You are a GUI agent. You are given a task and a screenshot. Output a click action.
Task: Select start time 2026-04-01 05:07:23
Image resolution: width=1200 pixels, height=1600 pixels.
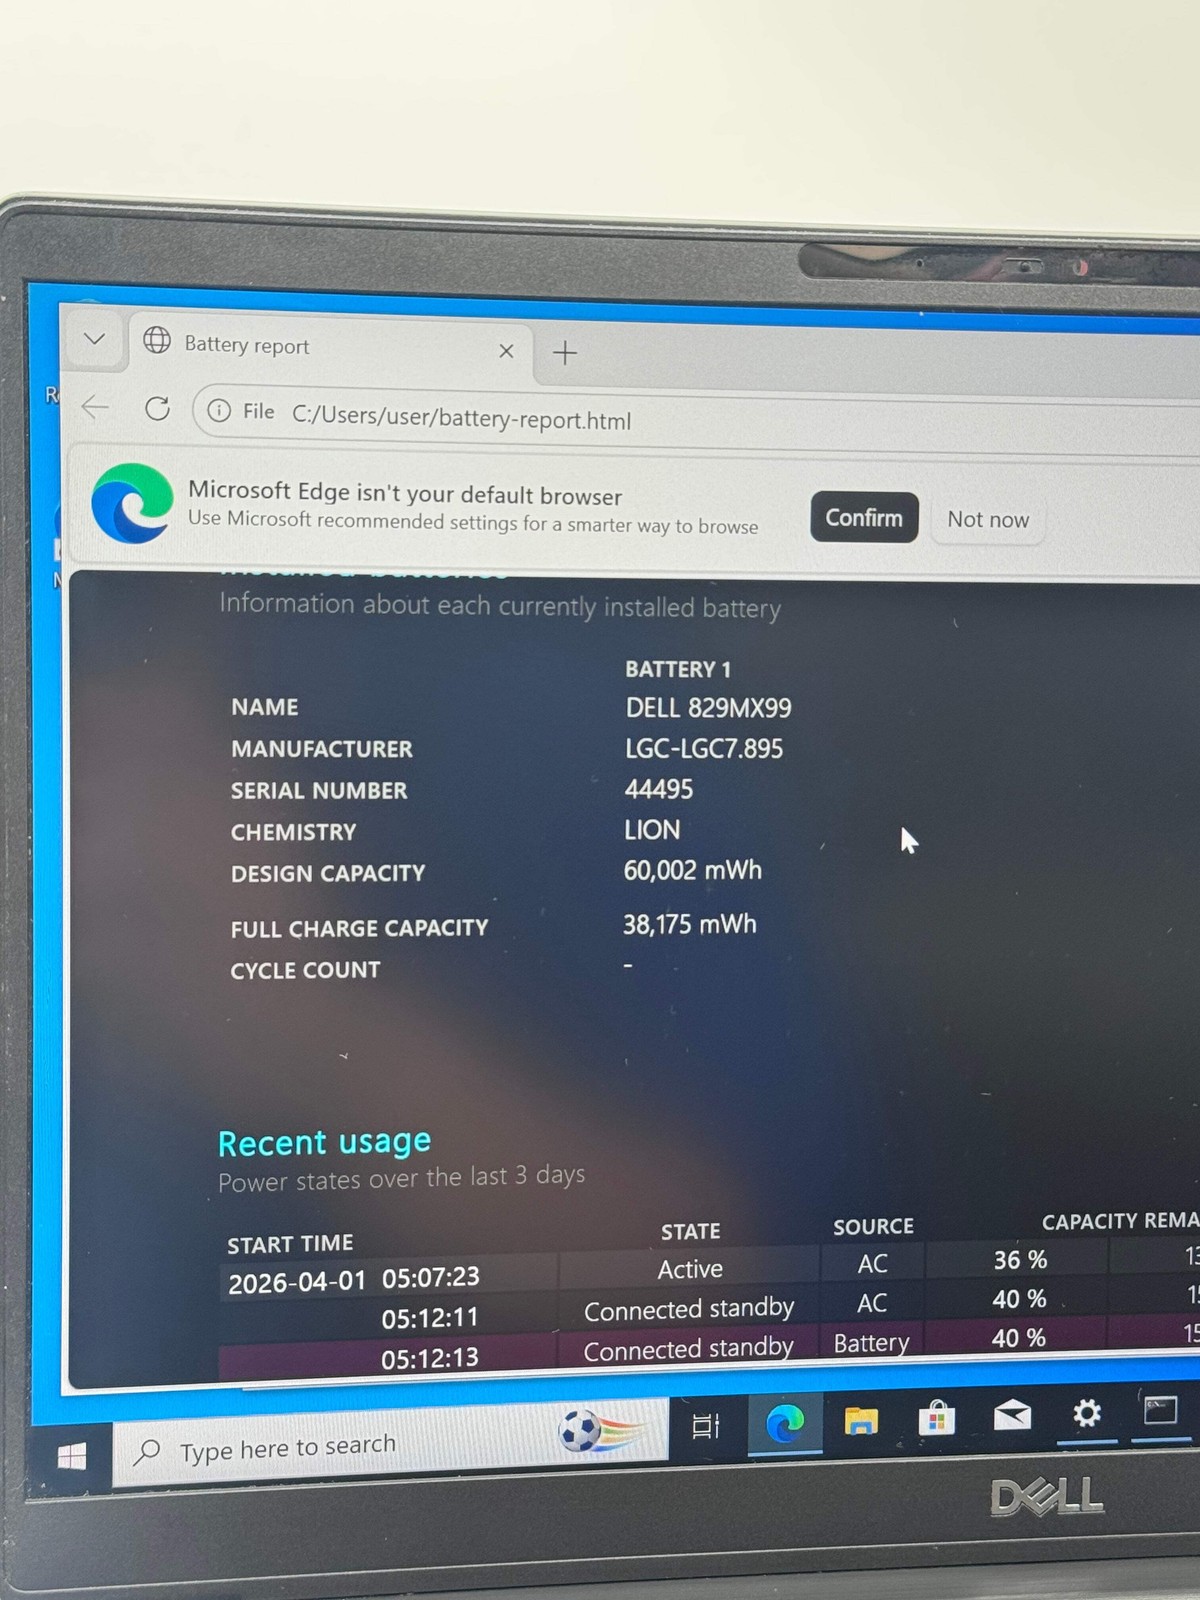[354, 1280]
